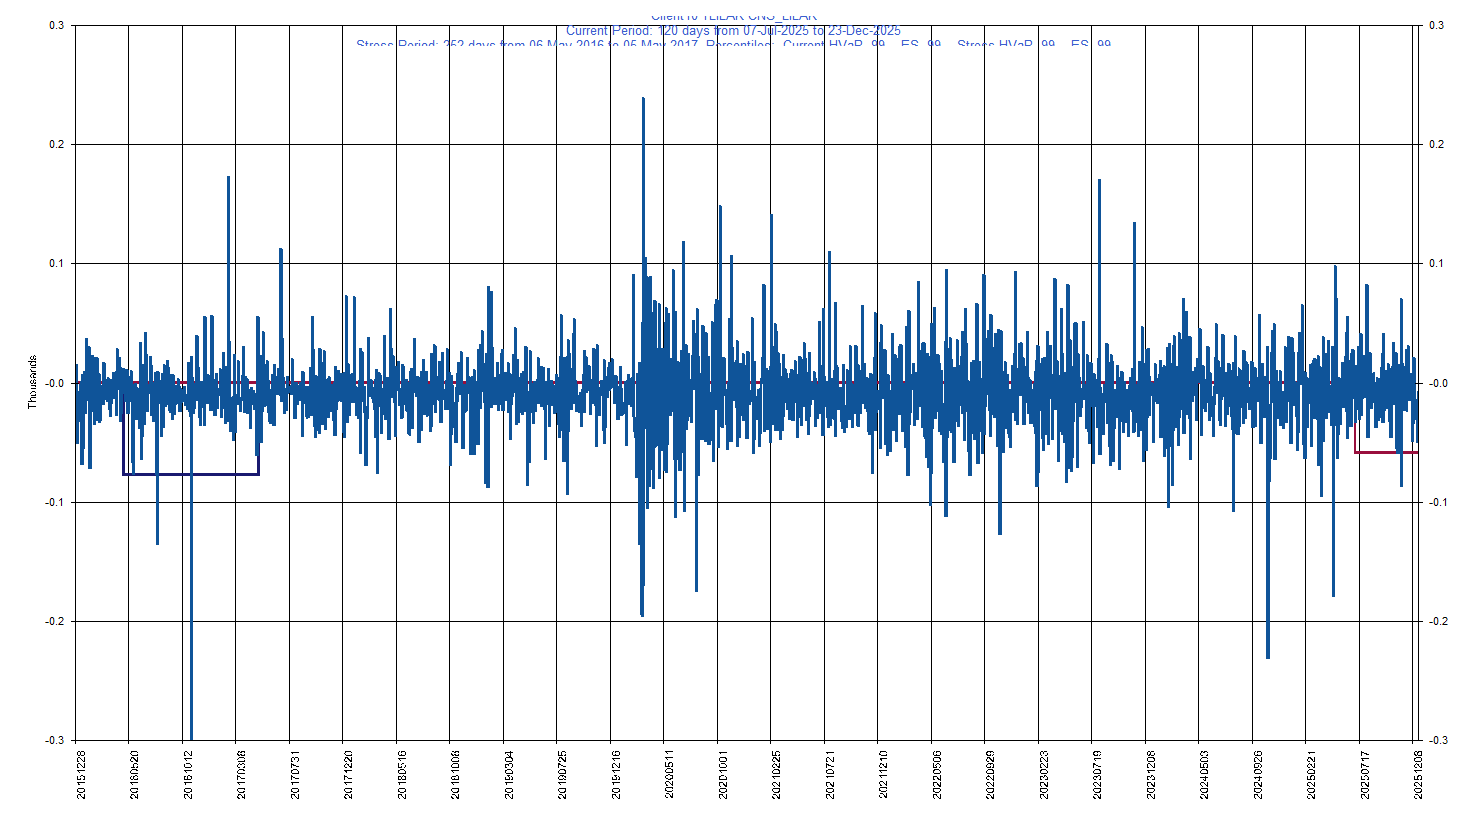Click the 20210225 x-axis date label
Screen dimensions: 1470x820
(x=776, y=775)
